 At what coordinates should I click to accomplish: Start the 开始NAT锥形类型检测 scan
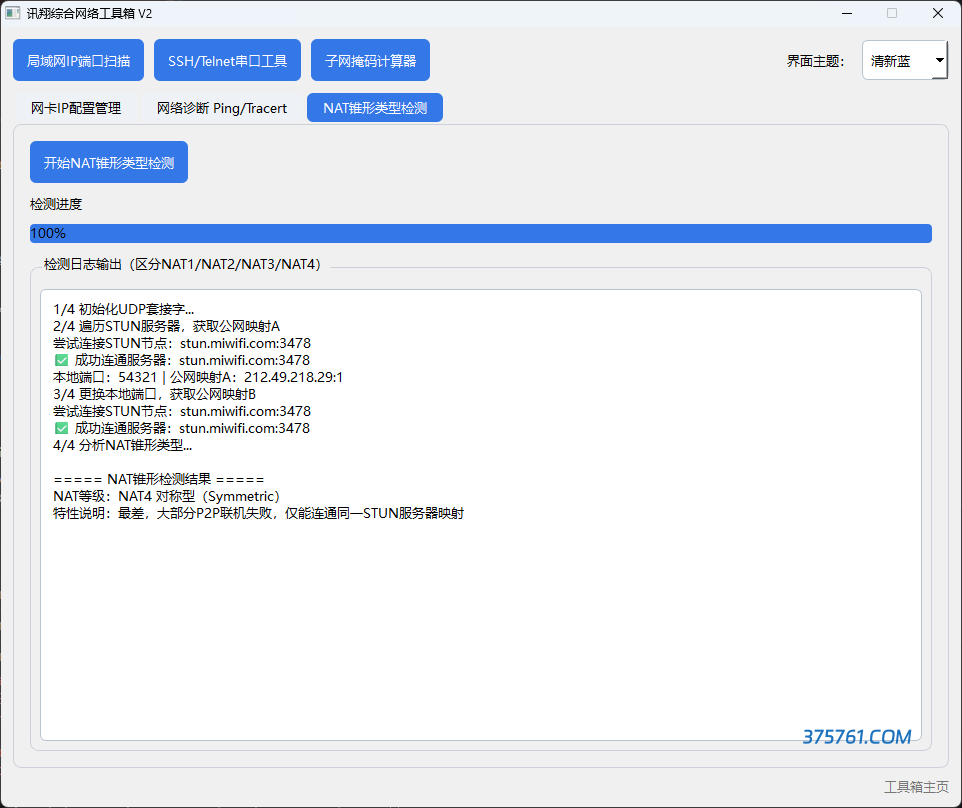[109, 163]
